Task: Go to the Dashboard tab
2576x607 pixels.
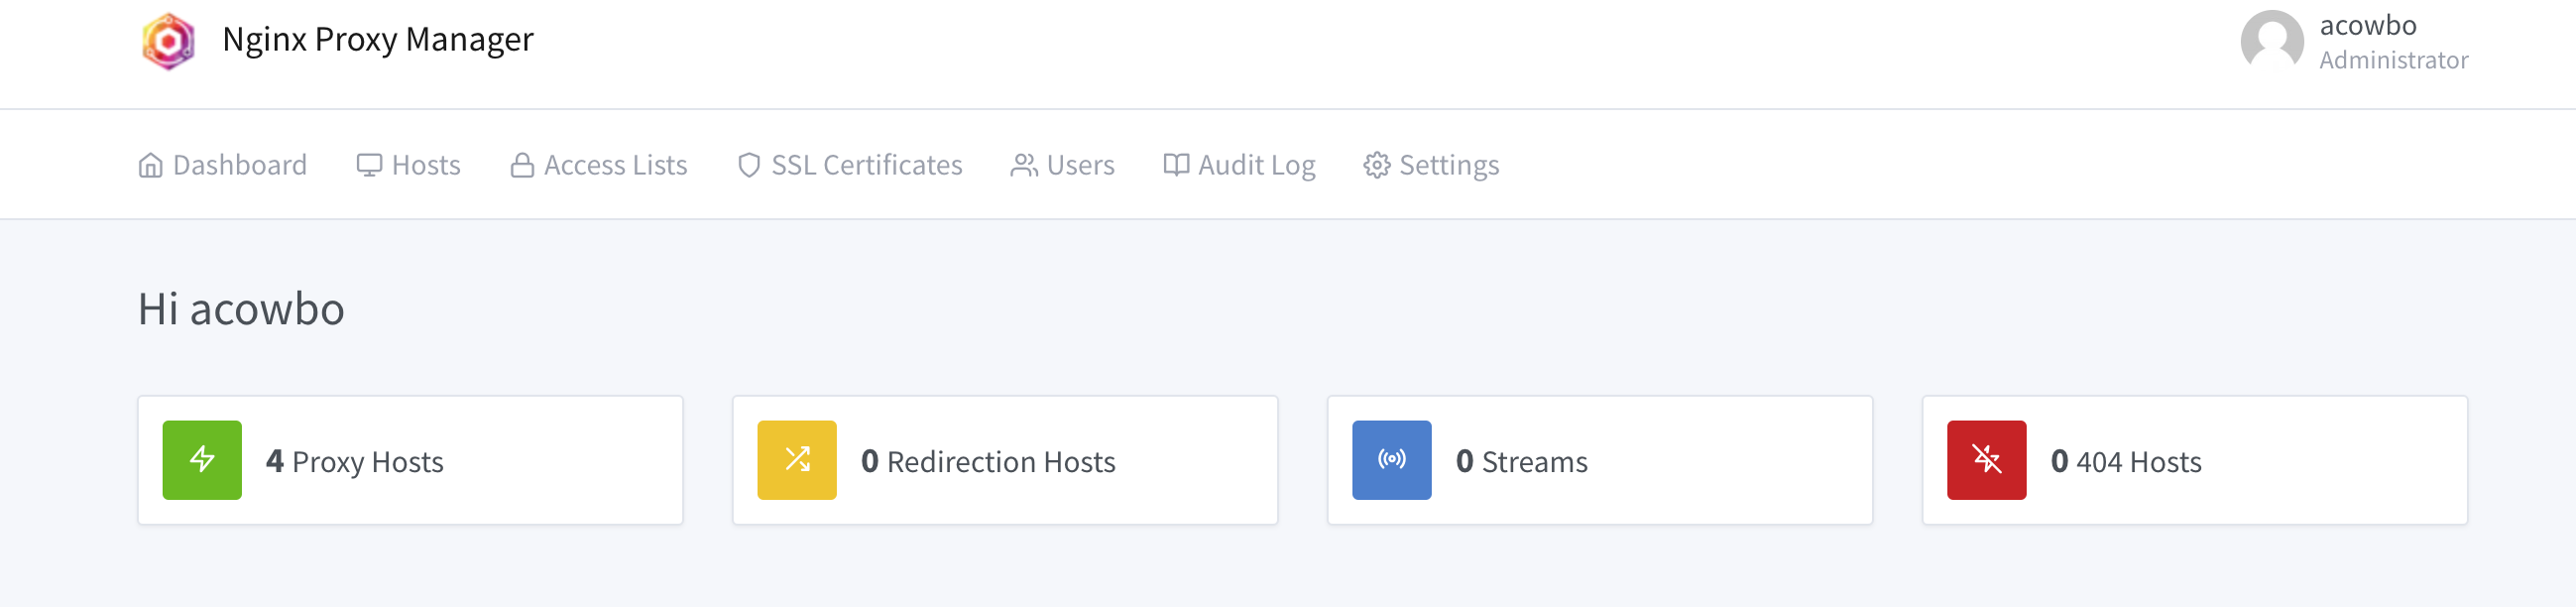Action: [222, 165]
